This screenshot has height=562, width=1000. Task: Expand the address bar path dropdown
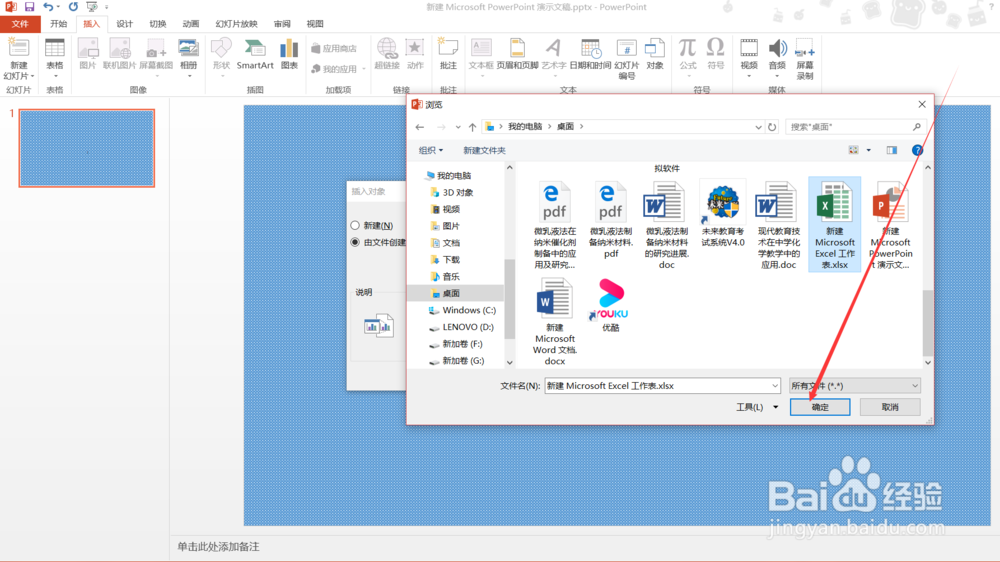click(758, 127)
